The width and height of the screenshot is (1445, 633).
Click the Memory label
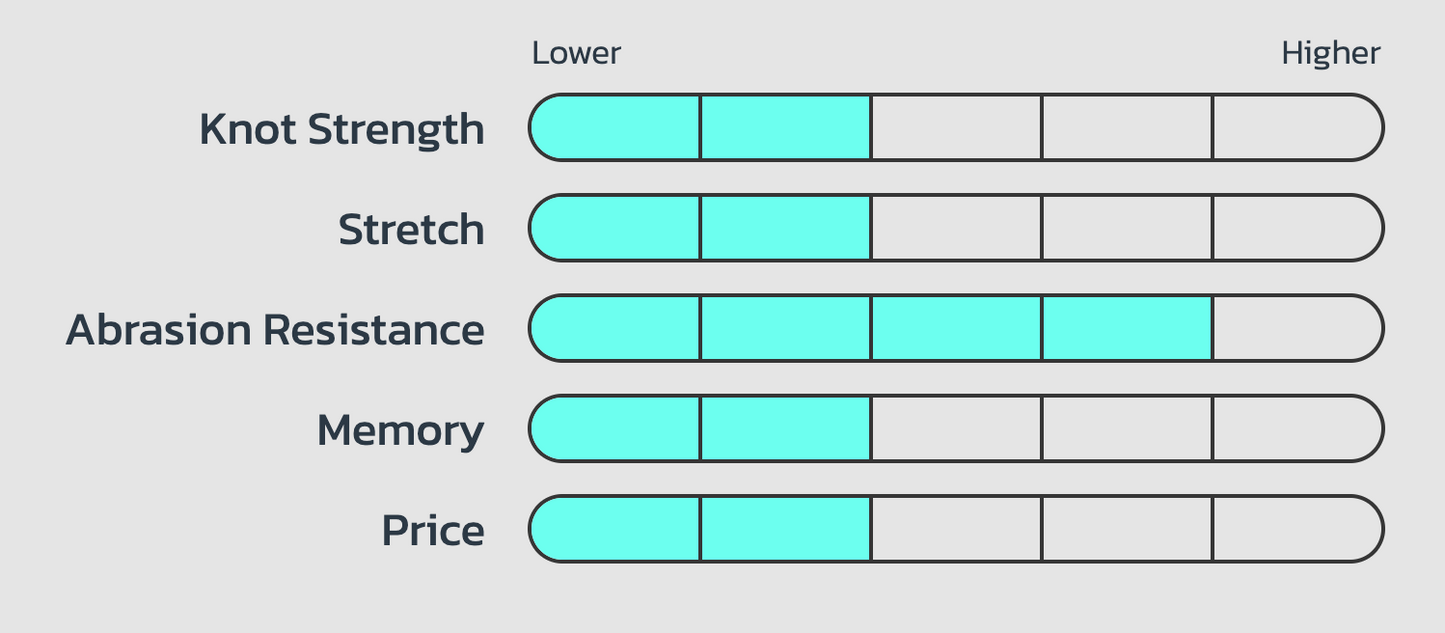tap(401, 431)
